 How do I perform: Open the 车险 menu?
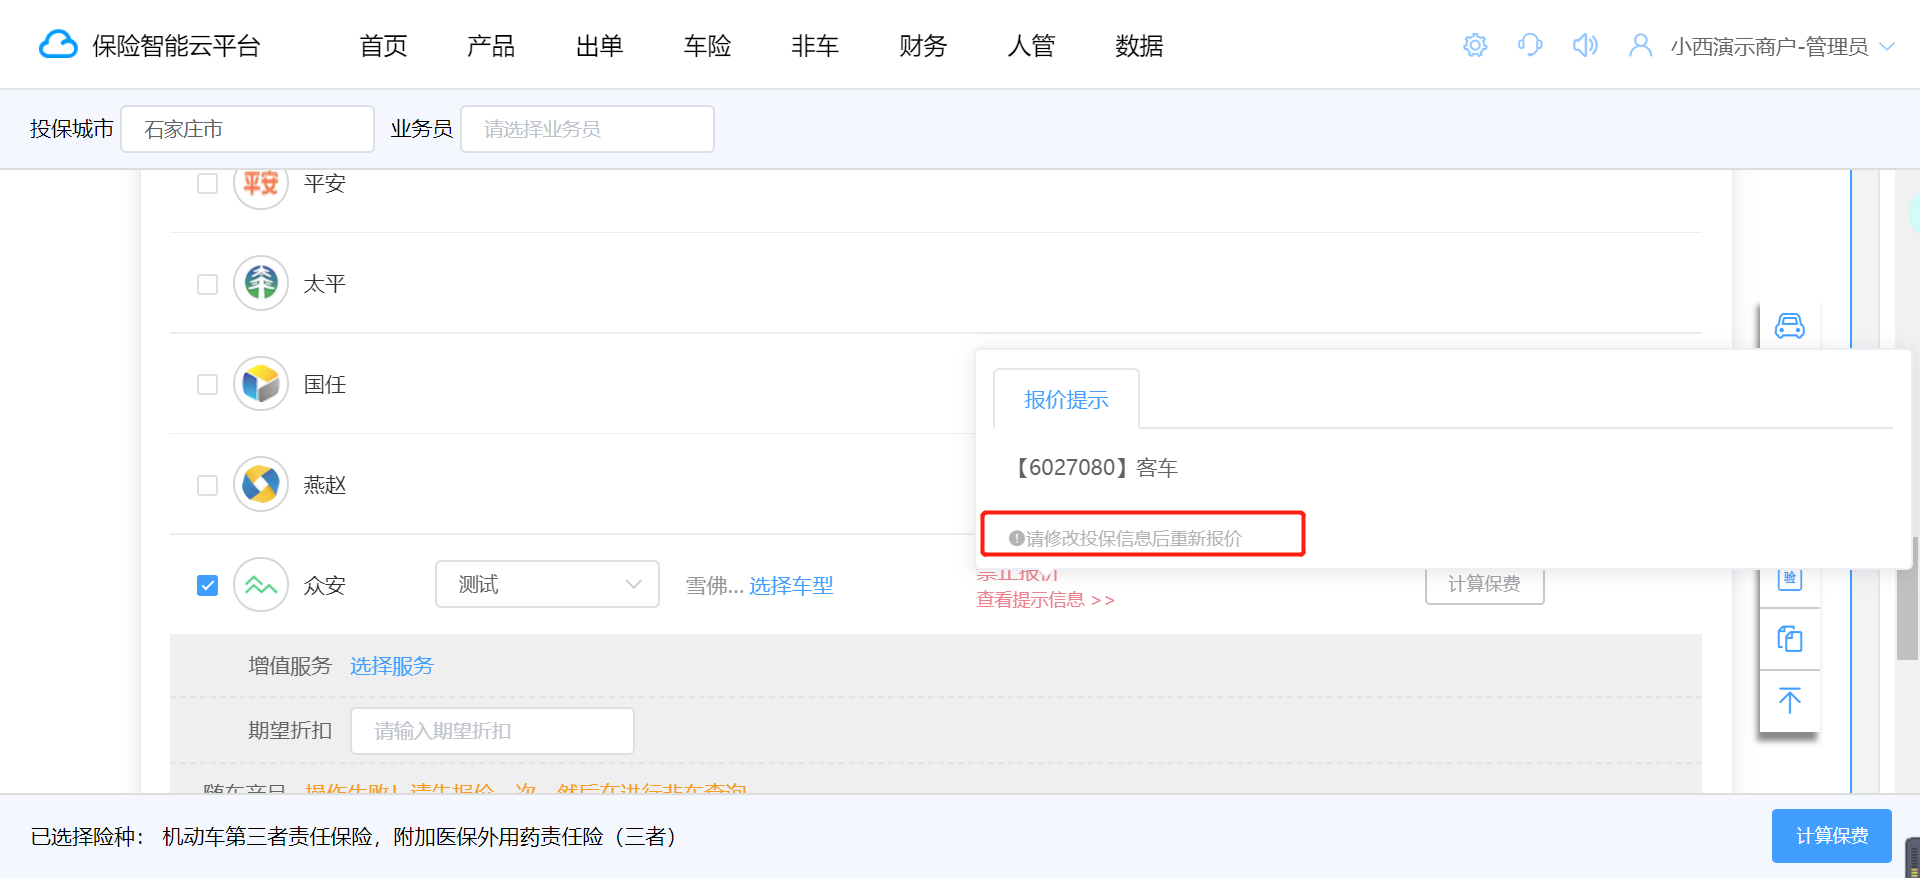[x=707, y=46]
